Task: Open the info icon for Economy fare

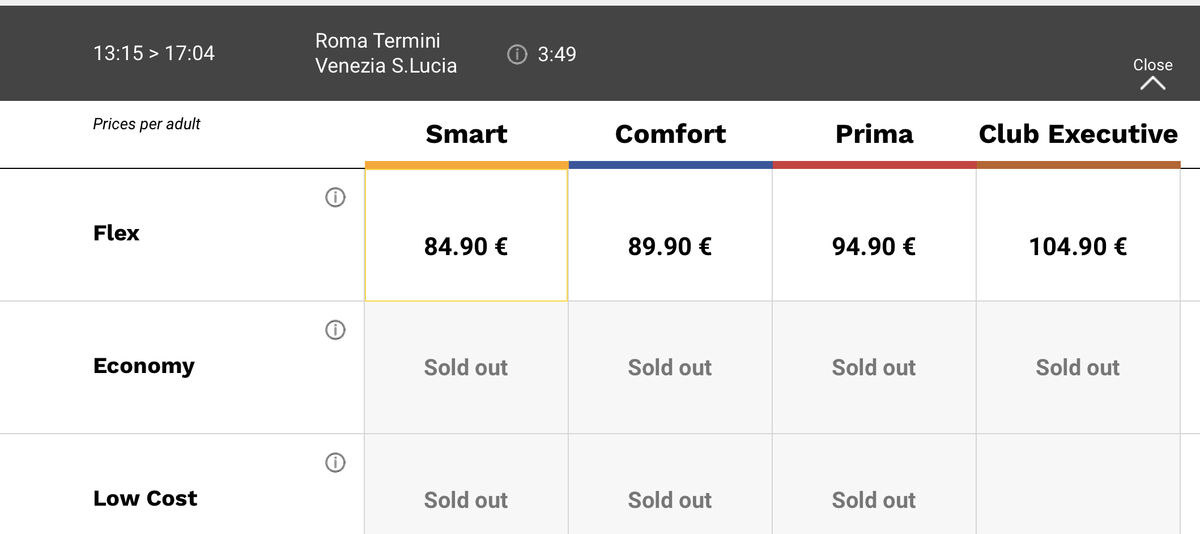Action: click(x=336, y=329)
